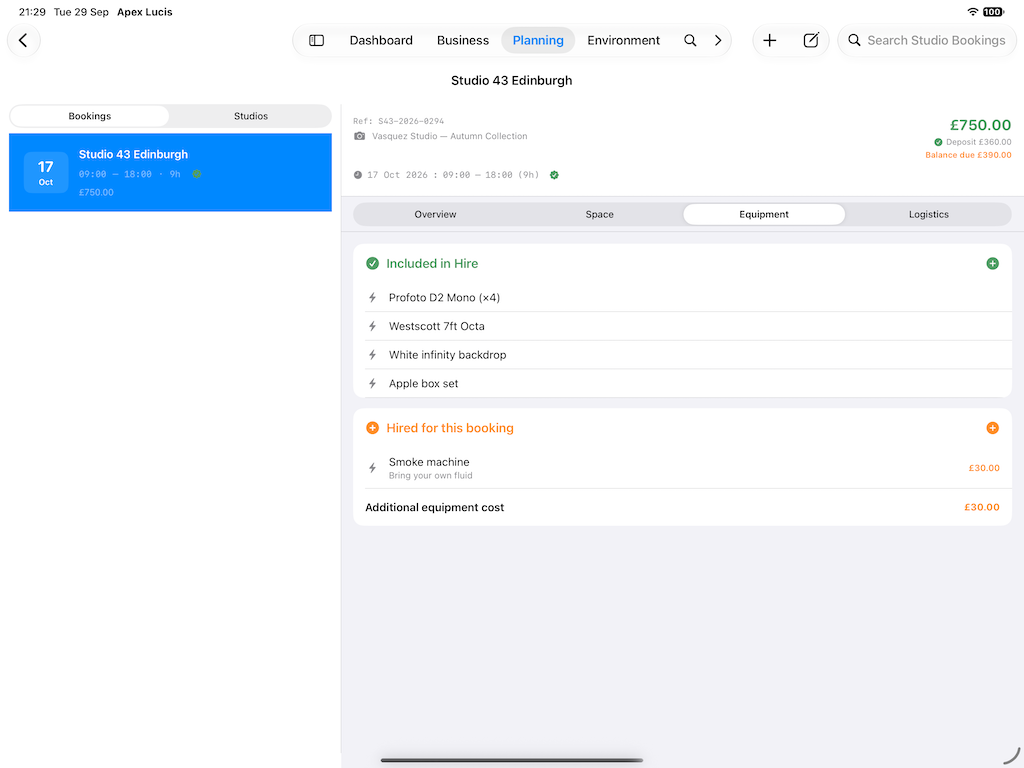Add a new booking with the plus icon
The width and height of the screenshot is (1024, 768).
click(x=769, y=40)
